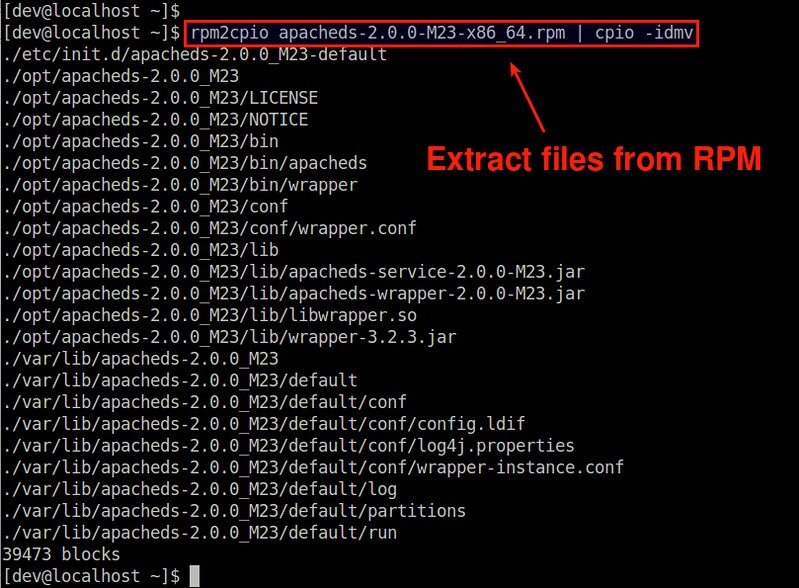
Task: Click the LICENSE file path line
Action: point(160,98)
